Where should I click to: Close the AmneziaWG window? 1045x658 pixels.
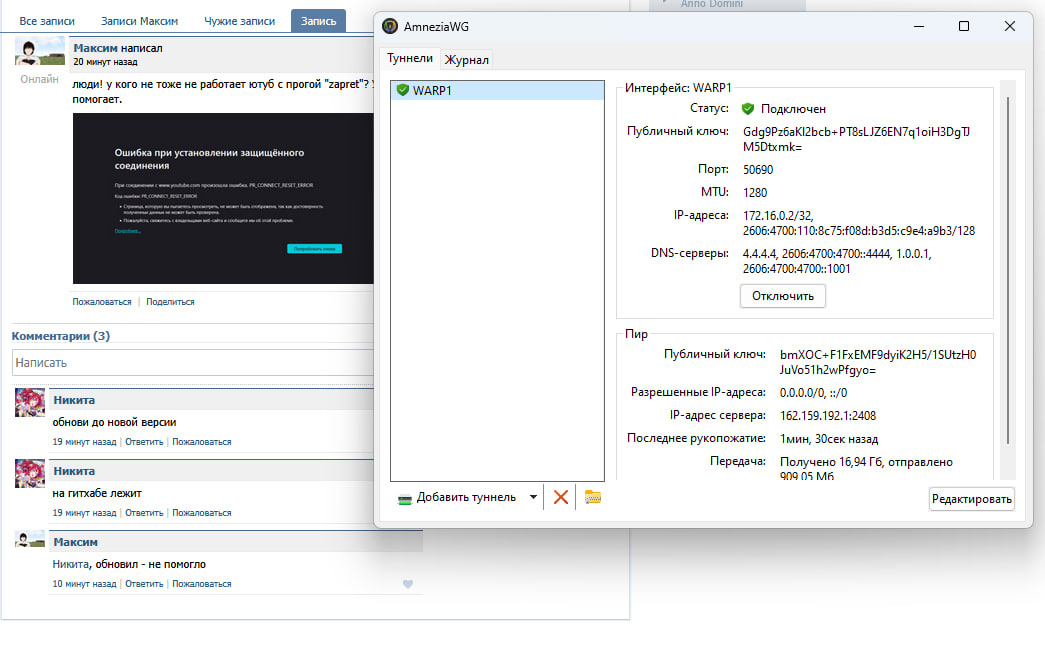tap(1010, 26)
